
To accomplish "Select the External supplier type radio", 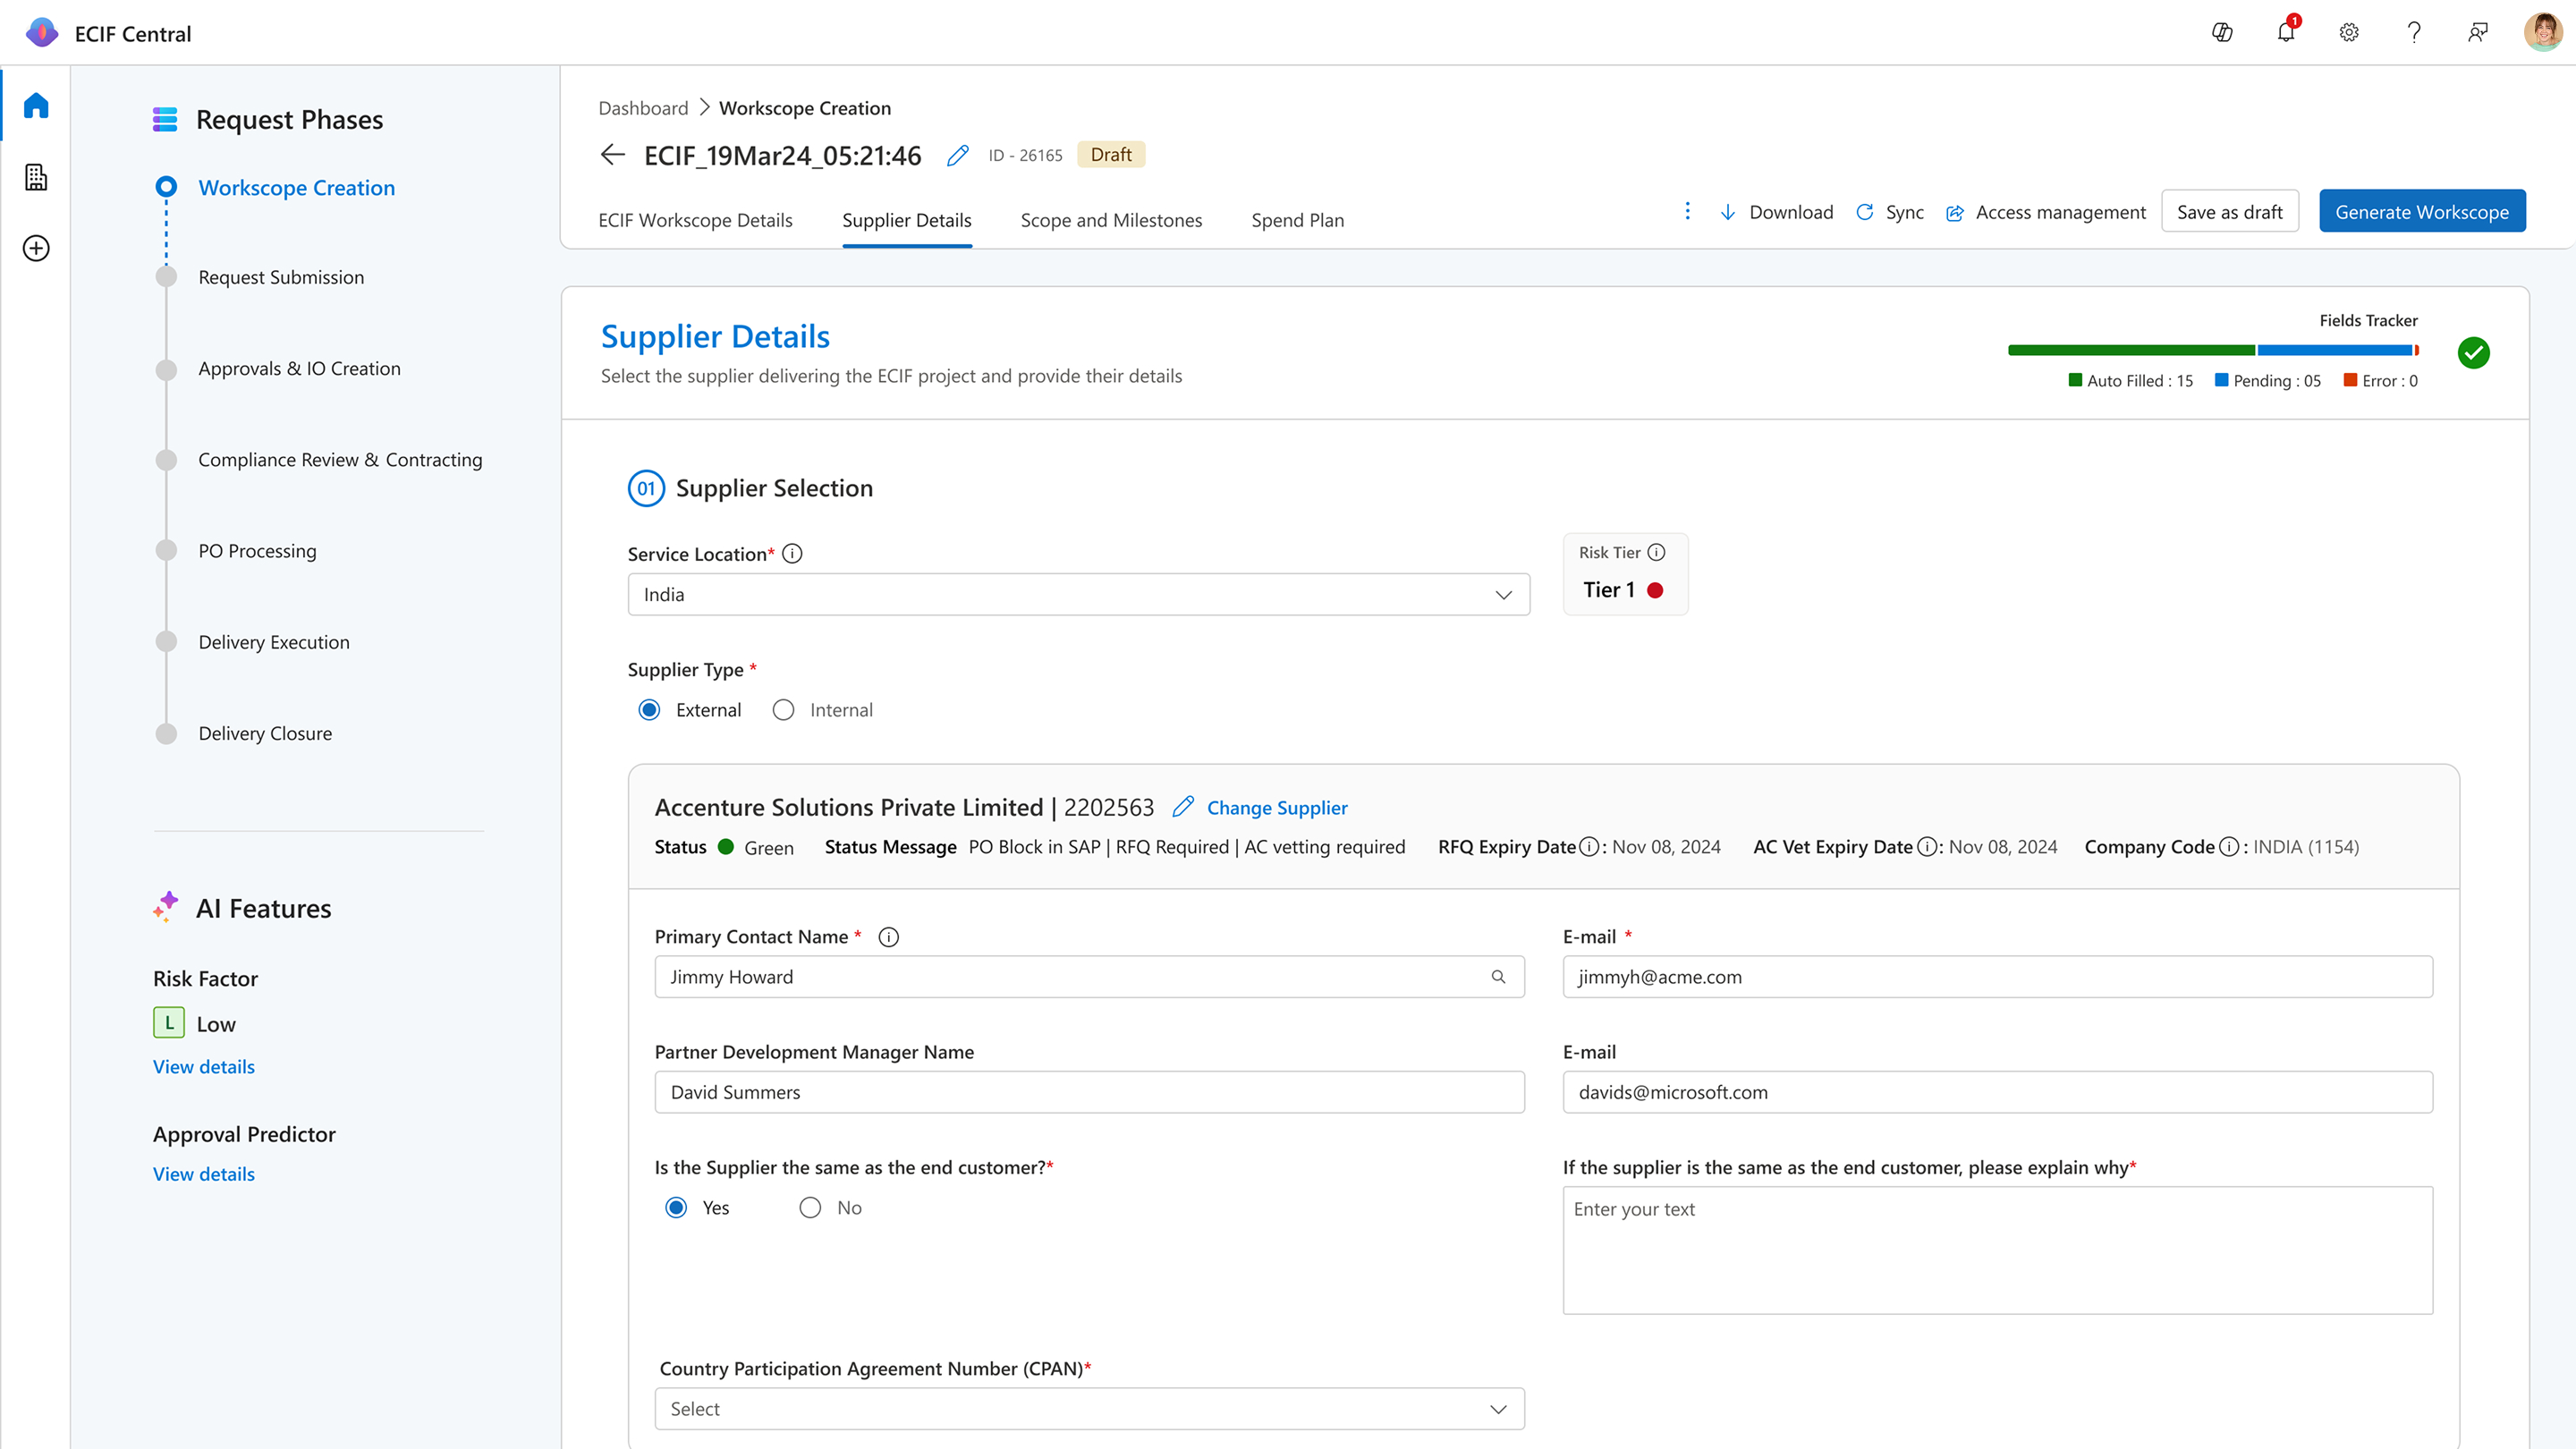I will tap(649, 710).
